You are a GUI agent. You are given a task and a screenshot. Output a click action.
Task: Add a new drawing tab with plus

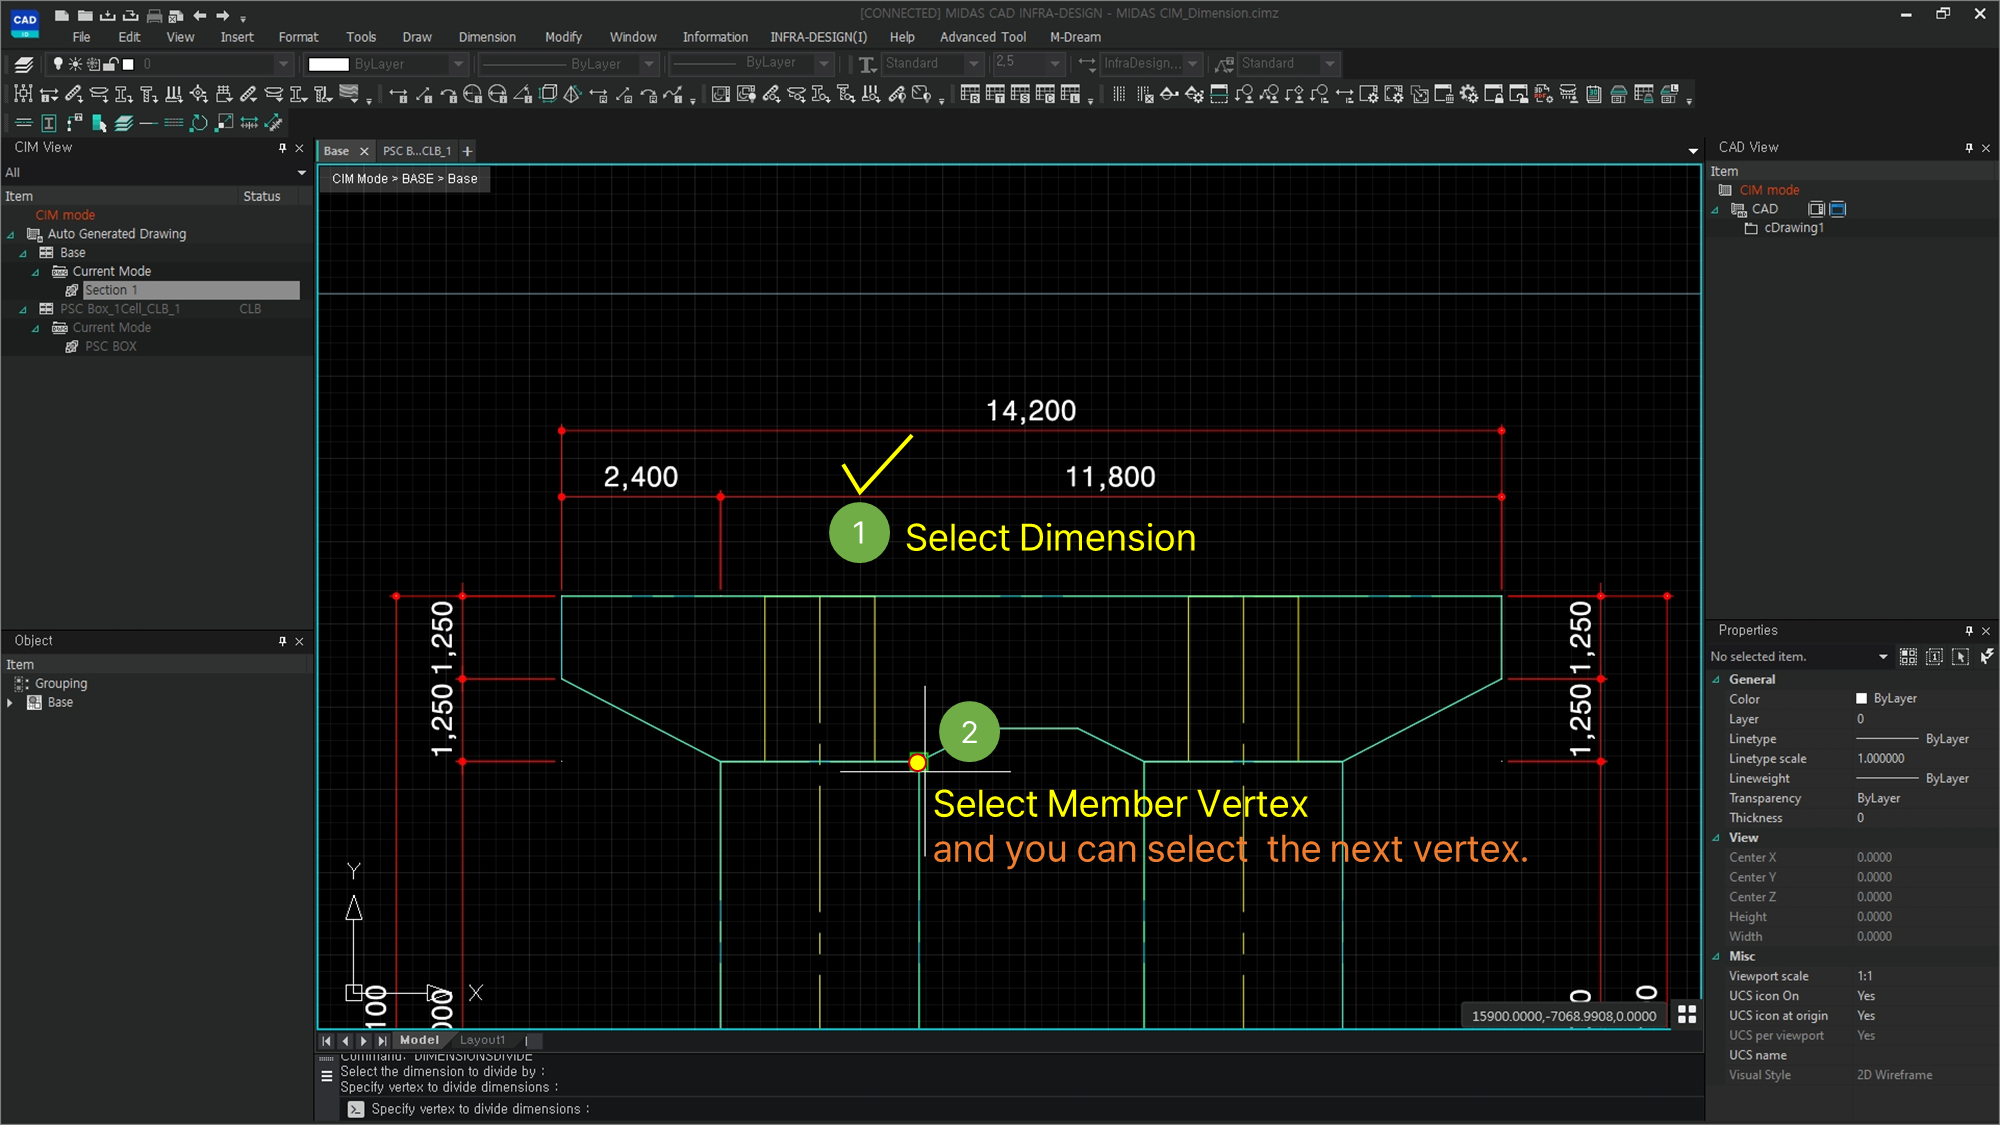(467, 151)
